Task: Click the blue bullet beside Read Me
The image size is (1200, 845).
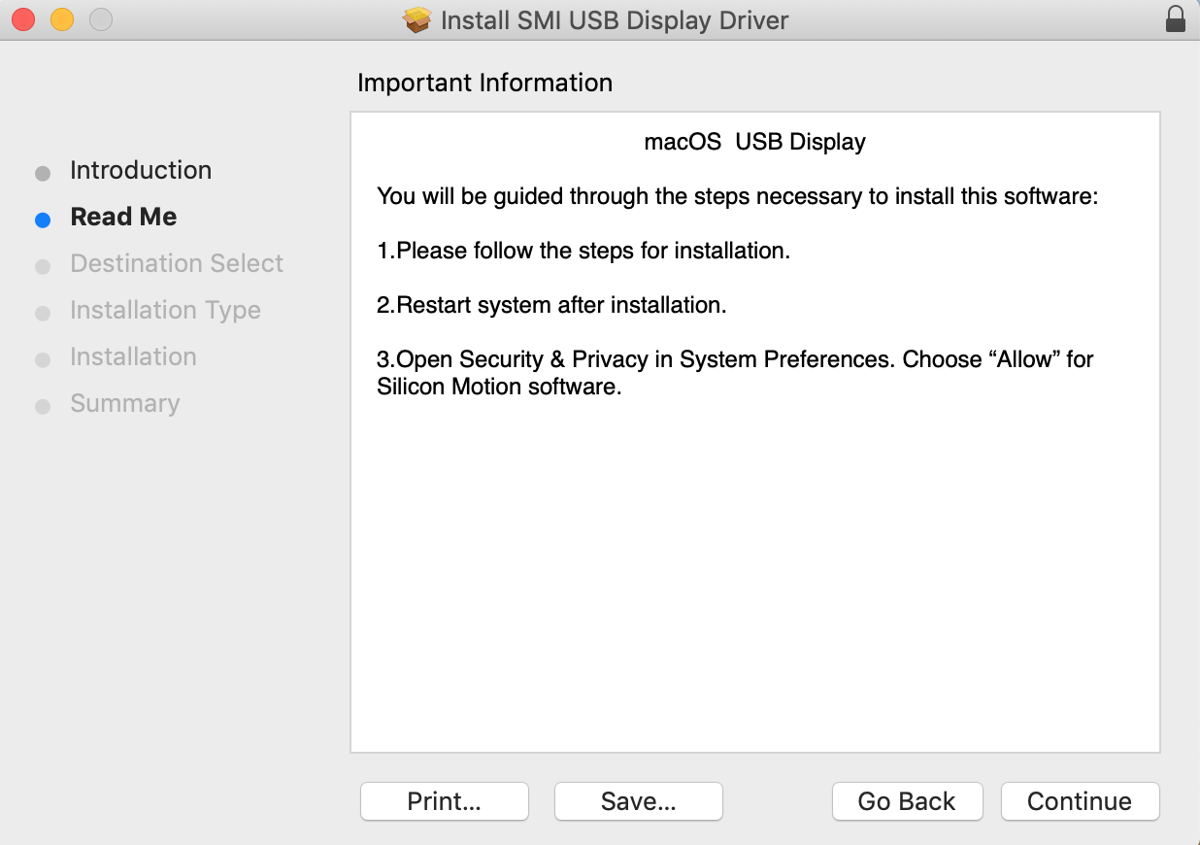Action: click(x=42, y=218)
